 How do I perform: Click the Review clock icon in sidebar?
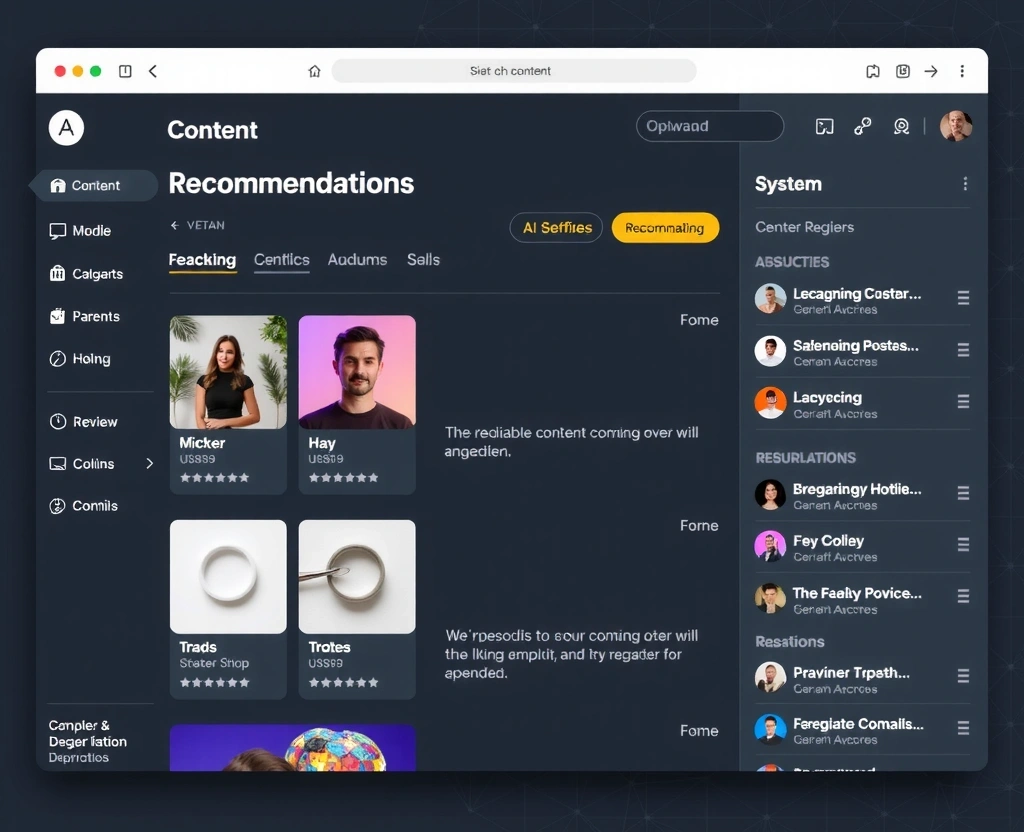pos(62,421)
